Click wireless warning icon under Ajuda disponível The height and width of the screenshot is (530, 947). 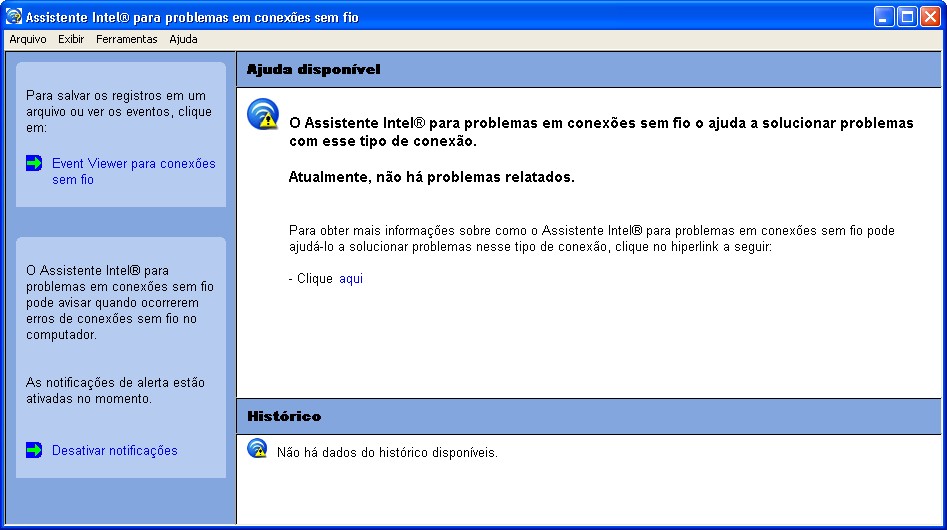coord(263,114)
